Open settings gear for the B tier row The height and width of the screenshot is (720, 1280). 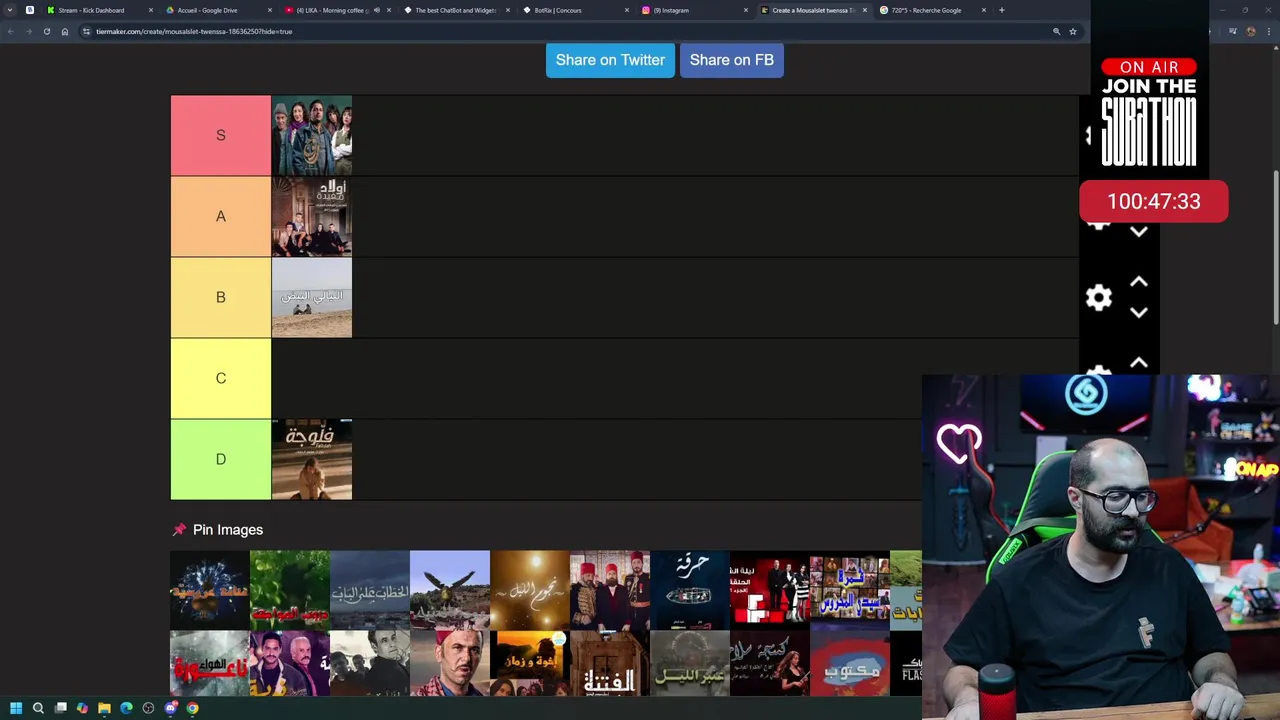pyautogui.click(x=1099, y=297)
